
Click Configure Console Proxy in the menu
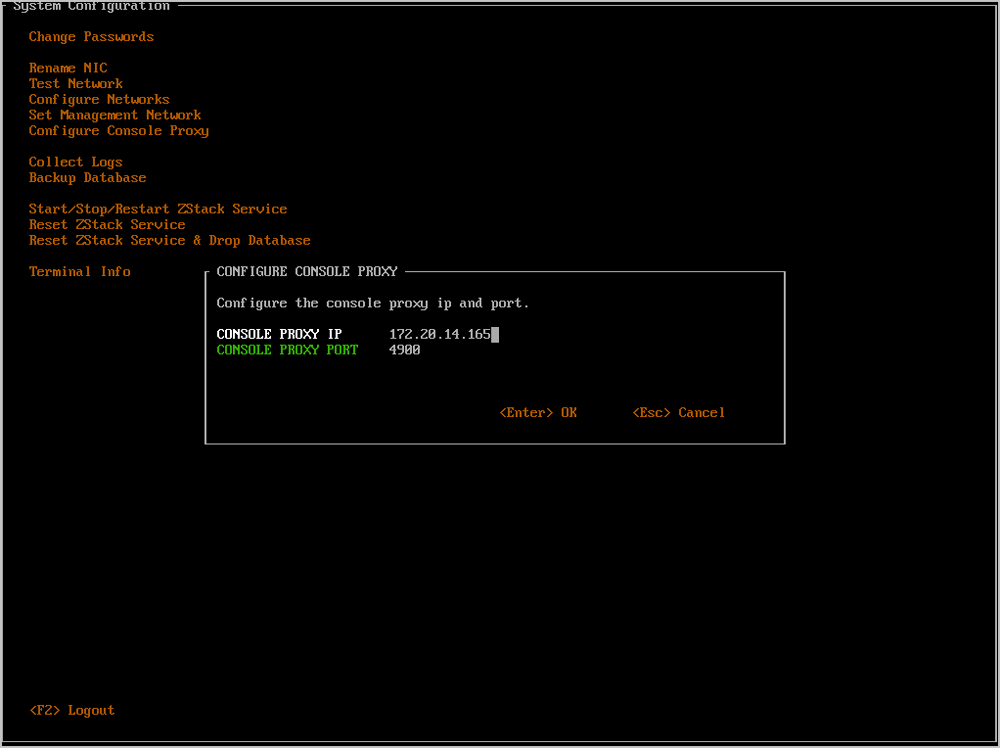coord(119,131)
